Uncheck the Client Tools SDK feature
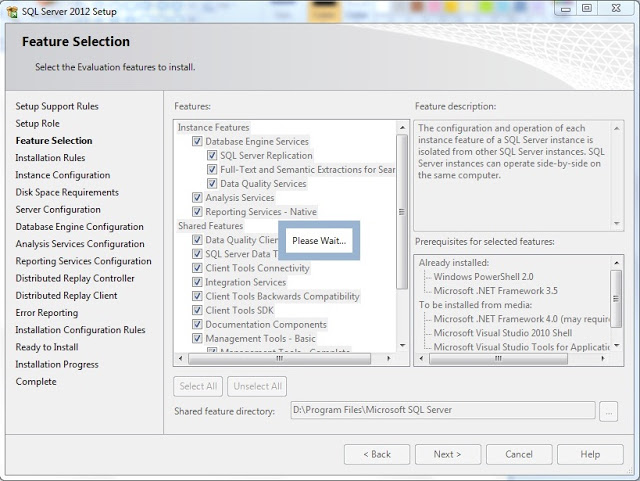Viewport: 640px width, 481px height. pos(198,311)
